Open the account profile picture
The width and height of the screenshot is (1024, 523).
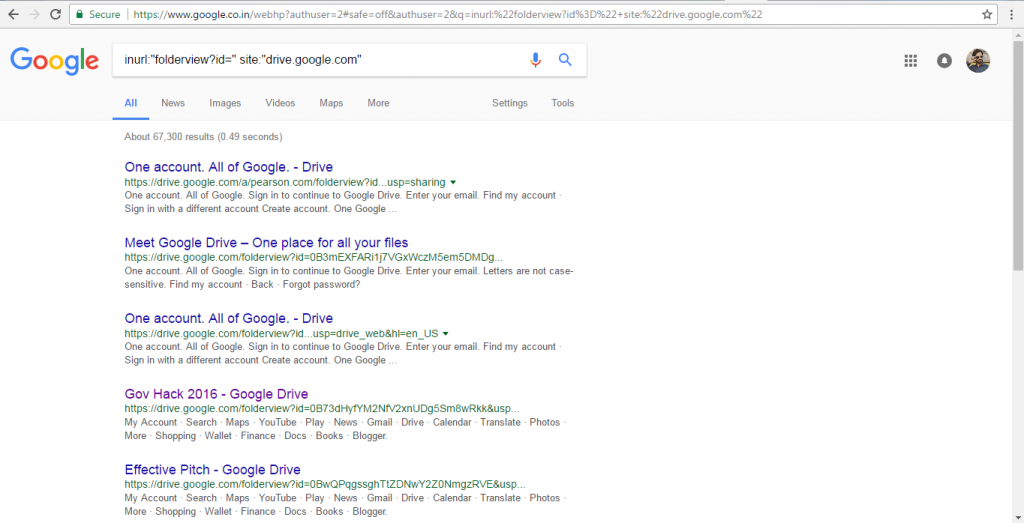(x=978, y=61)
